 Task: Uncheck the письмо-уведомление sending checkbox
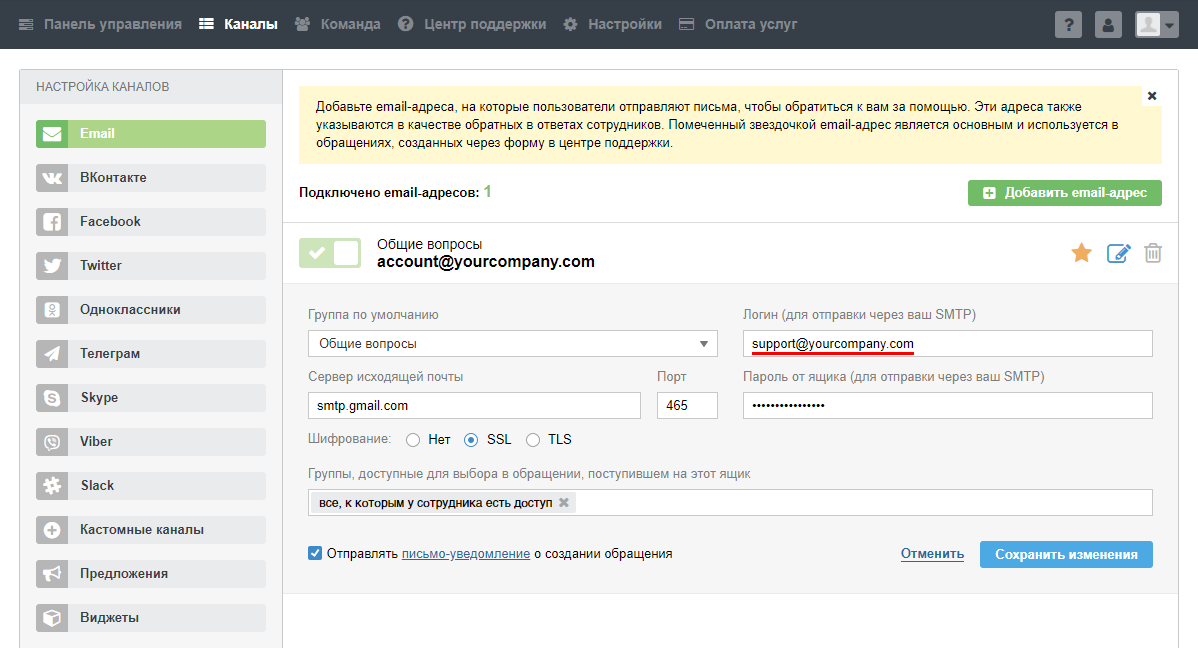click(316, 553)
